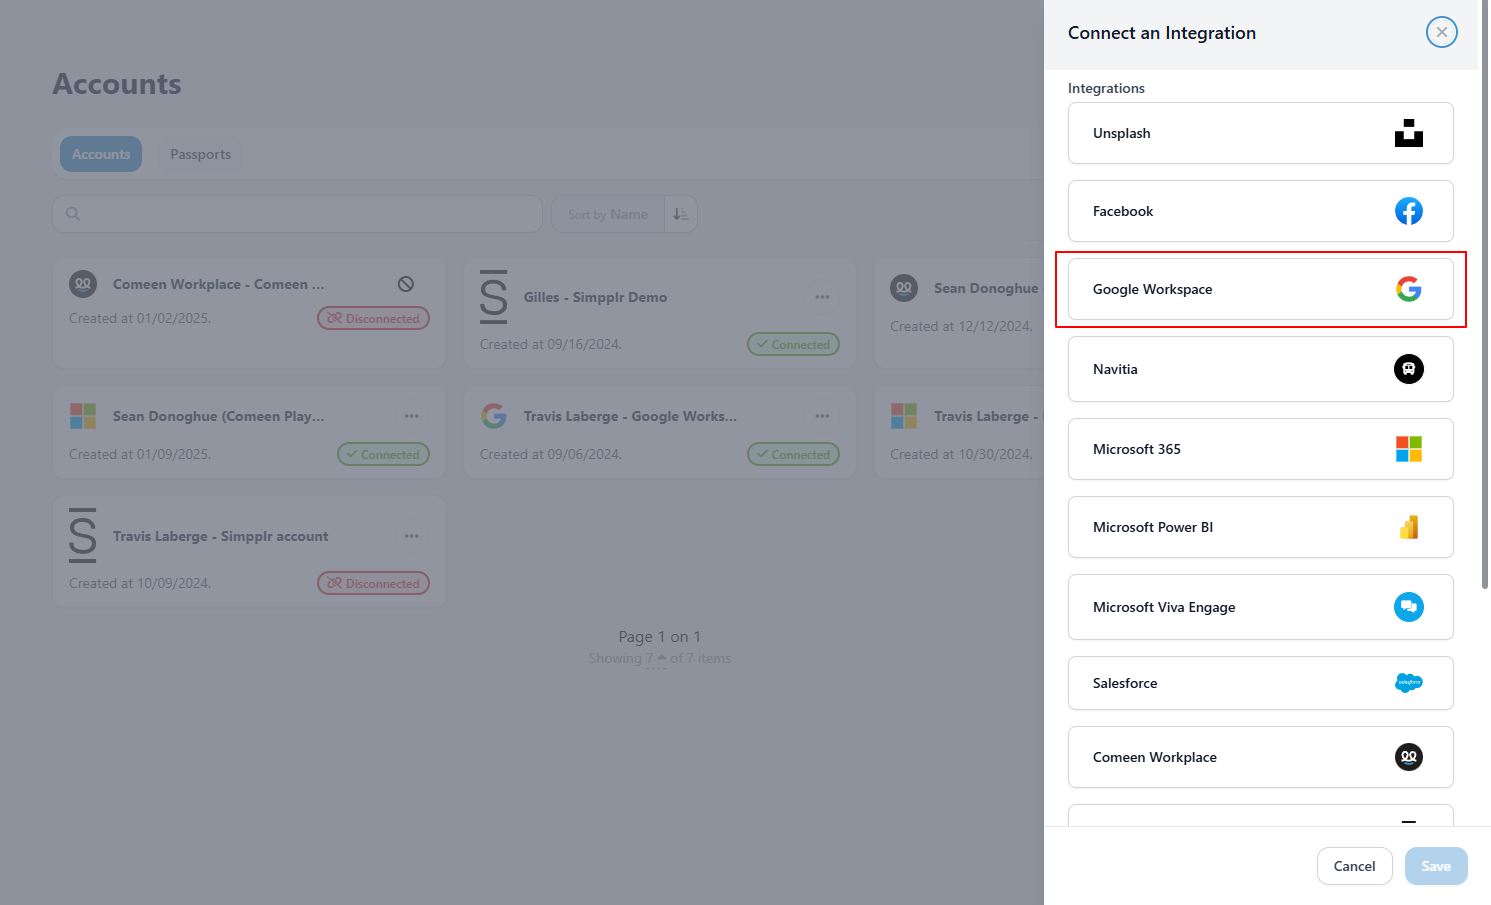Click the Simpplr logo on the Travis Laberge - Simpplr account card

click(x=83, y=536)
